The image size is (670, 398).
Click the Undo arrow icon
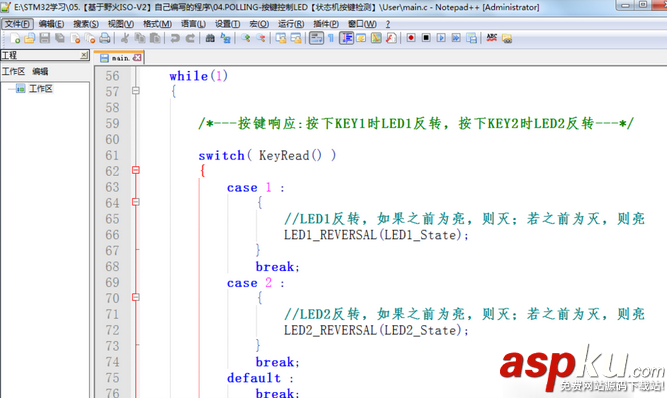click(x=175, y=38)
